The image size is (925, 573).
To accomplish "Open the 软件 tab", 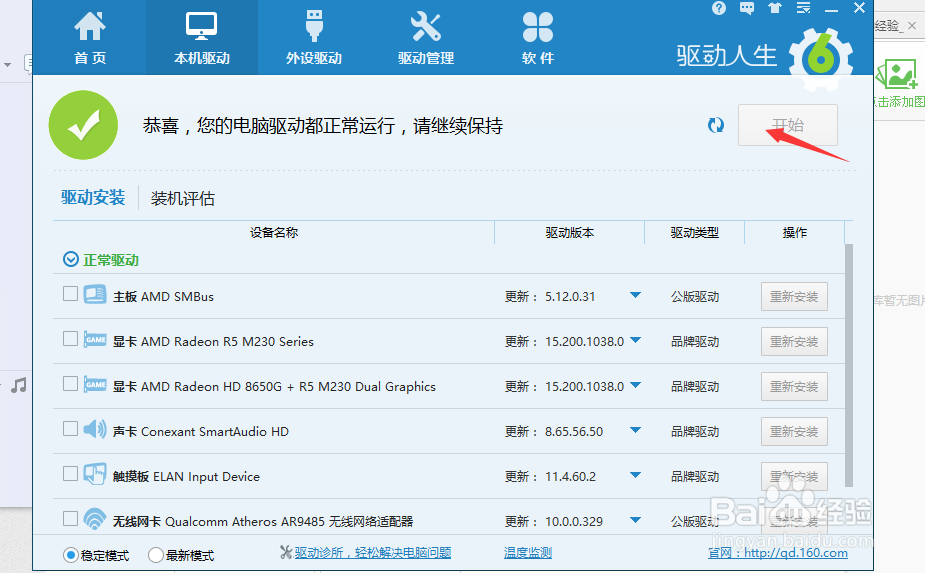I will [x=537, y=38].
